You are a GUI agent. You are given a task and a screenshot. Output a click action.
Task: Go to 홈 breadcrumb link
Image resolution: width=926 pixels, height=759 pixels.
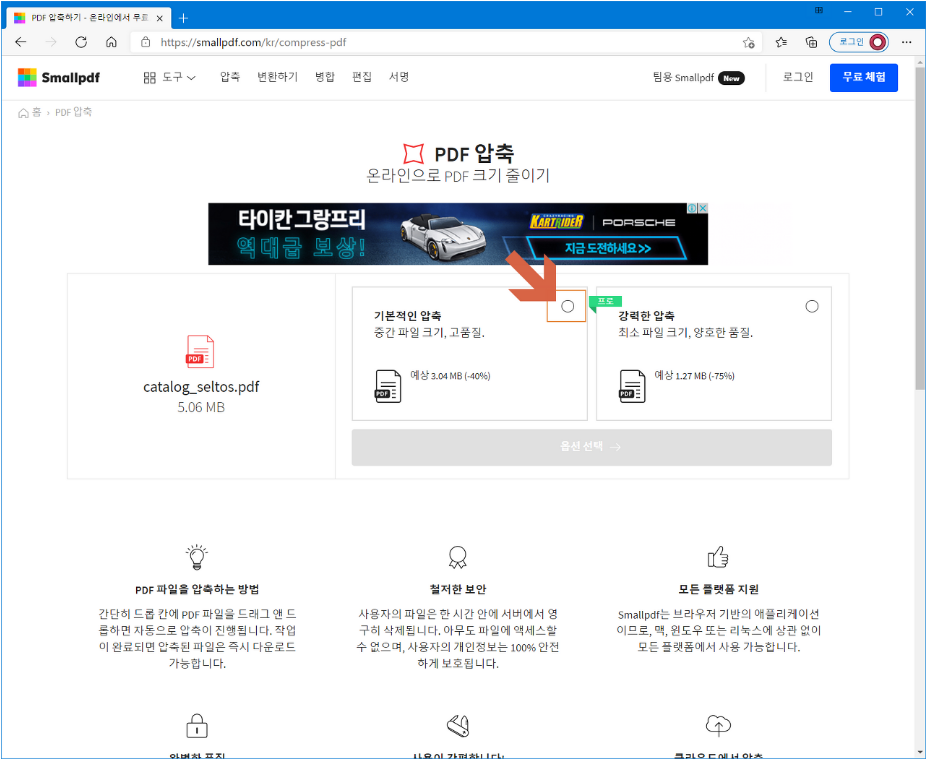coord(30,112)
